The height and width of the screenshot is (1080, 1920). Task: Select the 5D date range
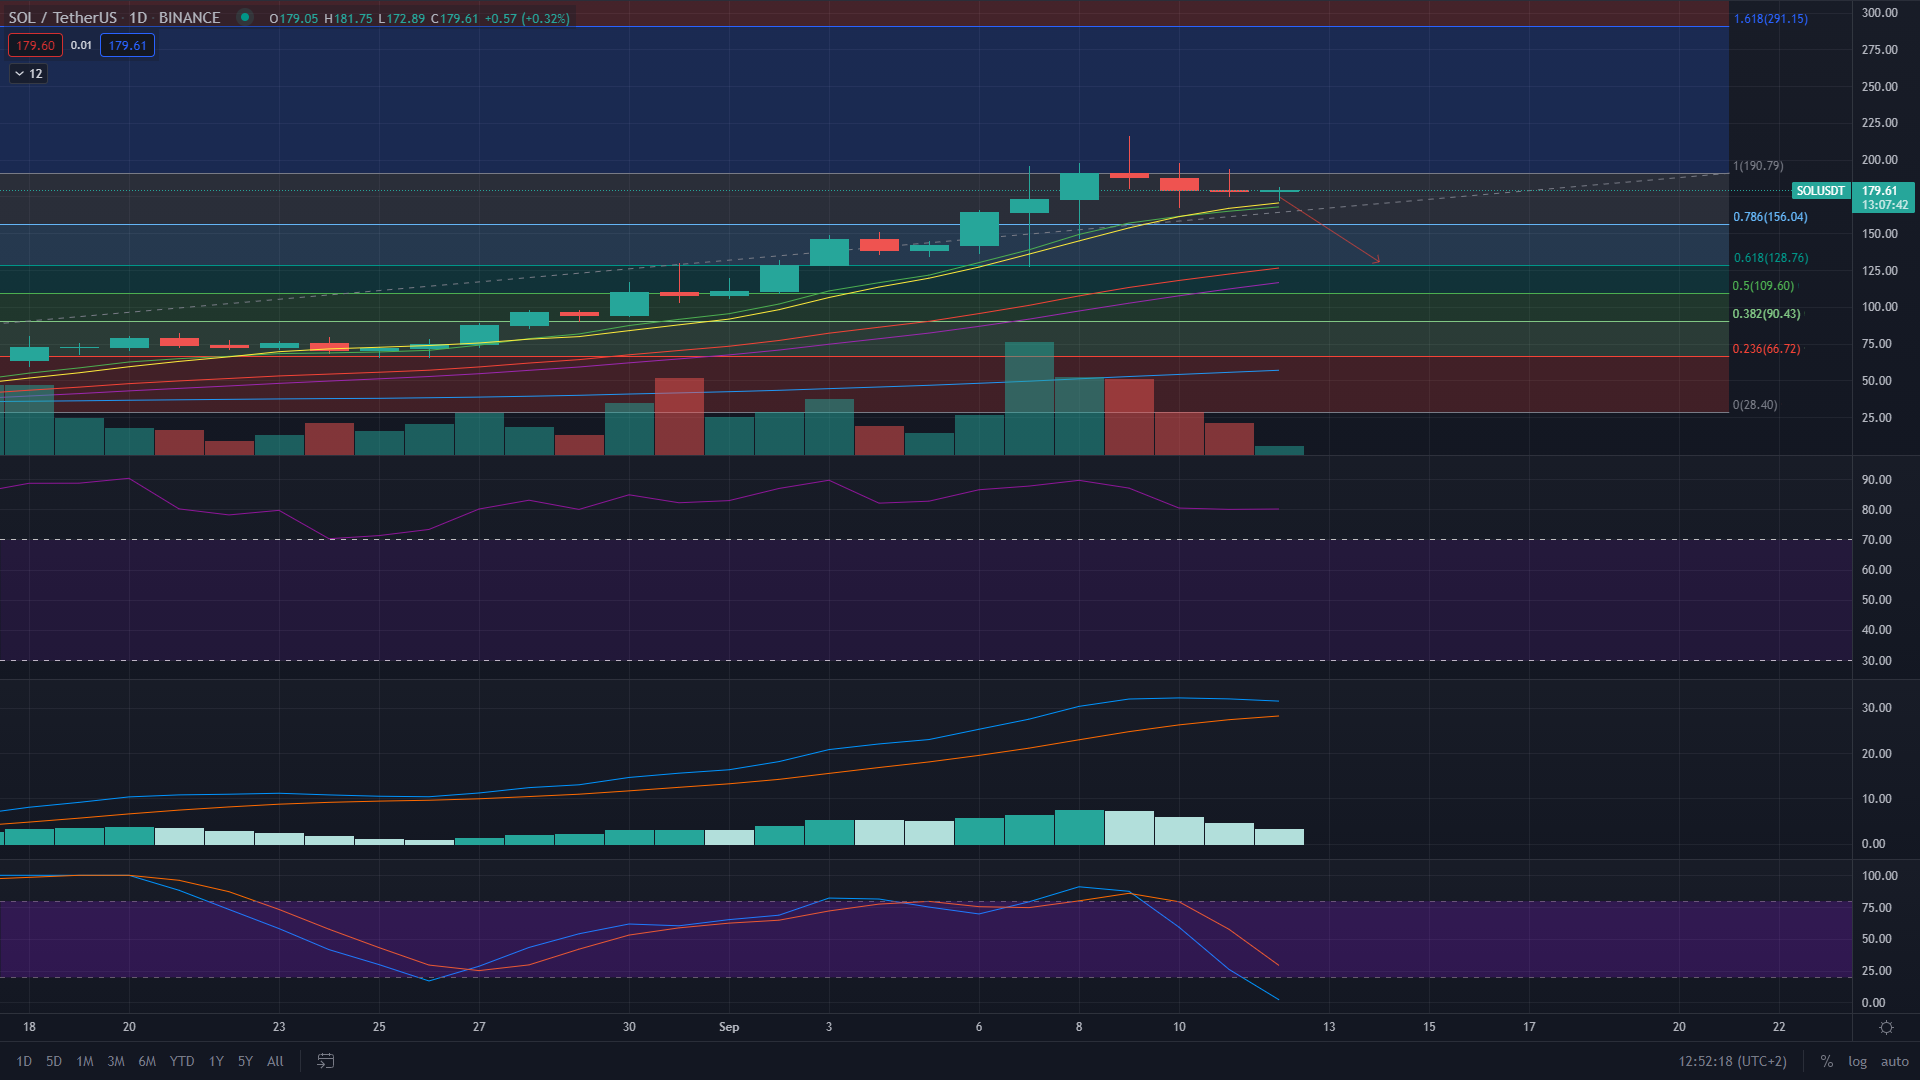pos(54,1061)
